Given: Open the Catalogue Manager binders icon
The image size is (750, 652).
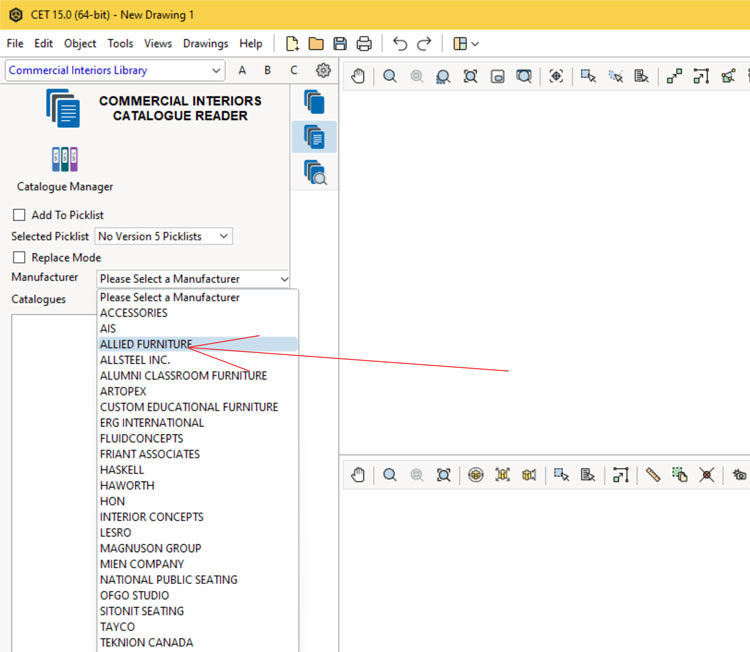Looking at the screenshot, I should click(65, 159).
